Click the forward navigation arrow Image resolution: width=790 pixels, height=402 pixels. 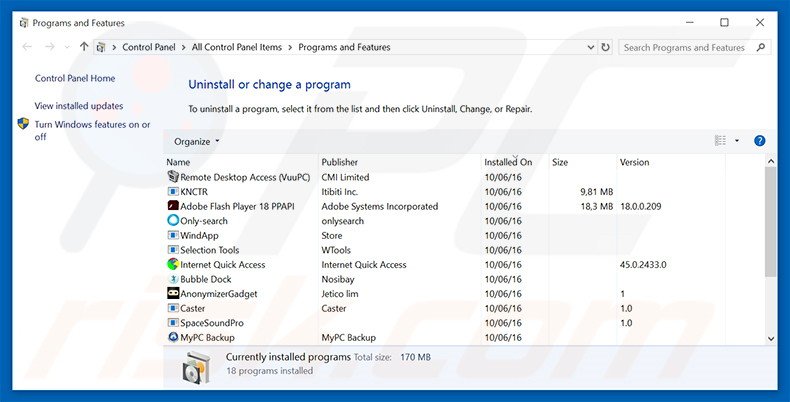coord(49,47)
